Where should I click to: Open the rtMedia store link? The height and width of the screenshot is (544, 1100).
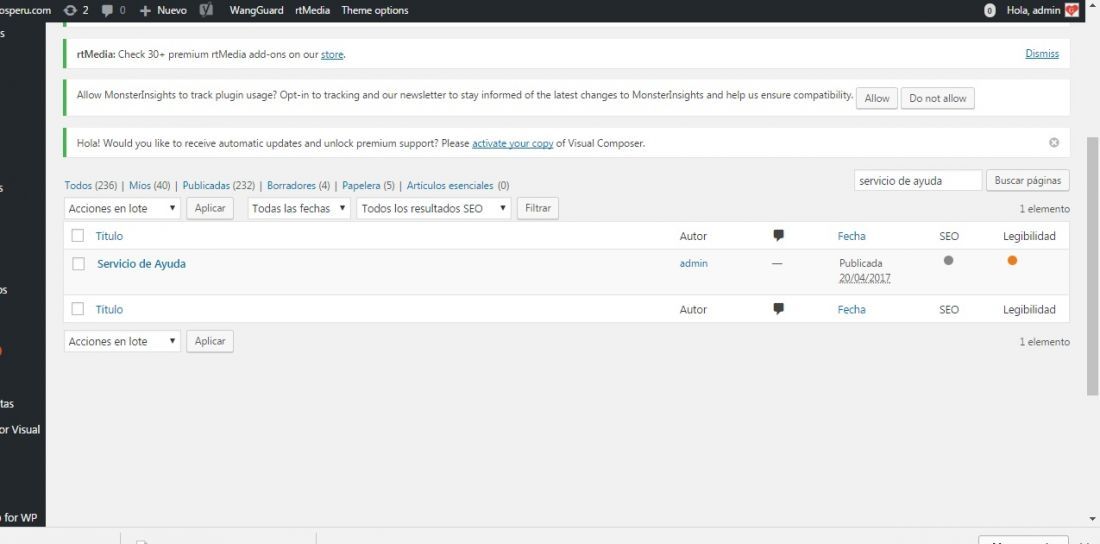coord(332,55)
